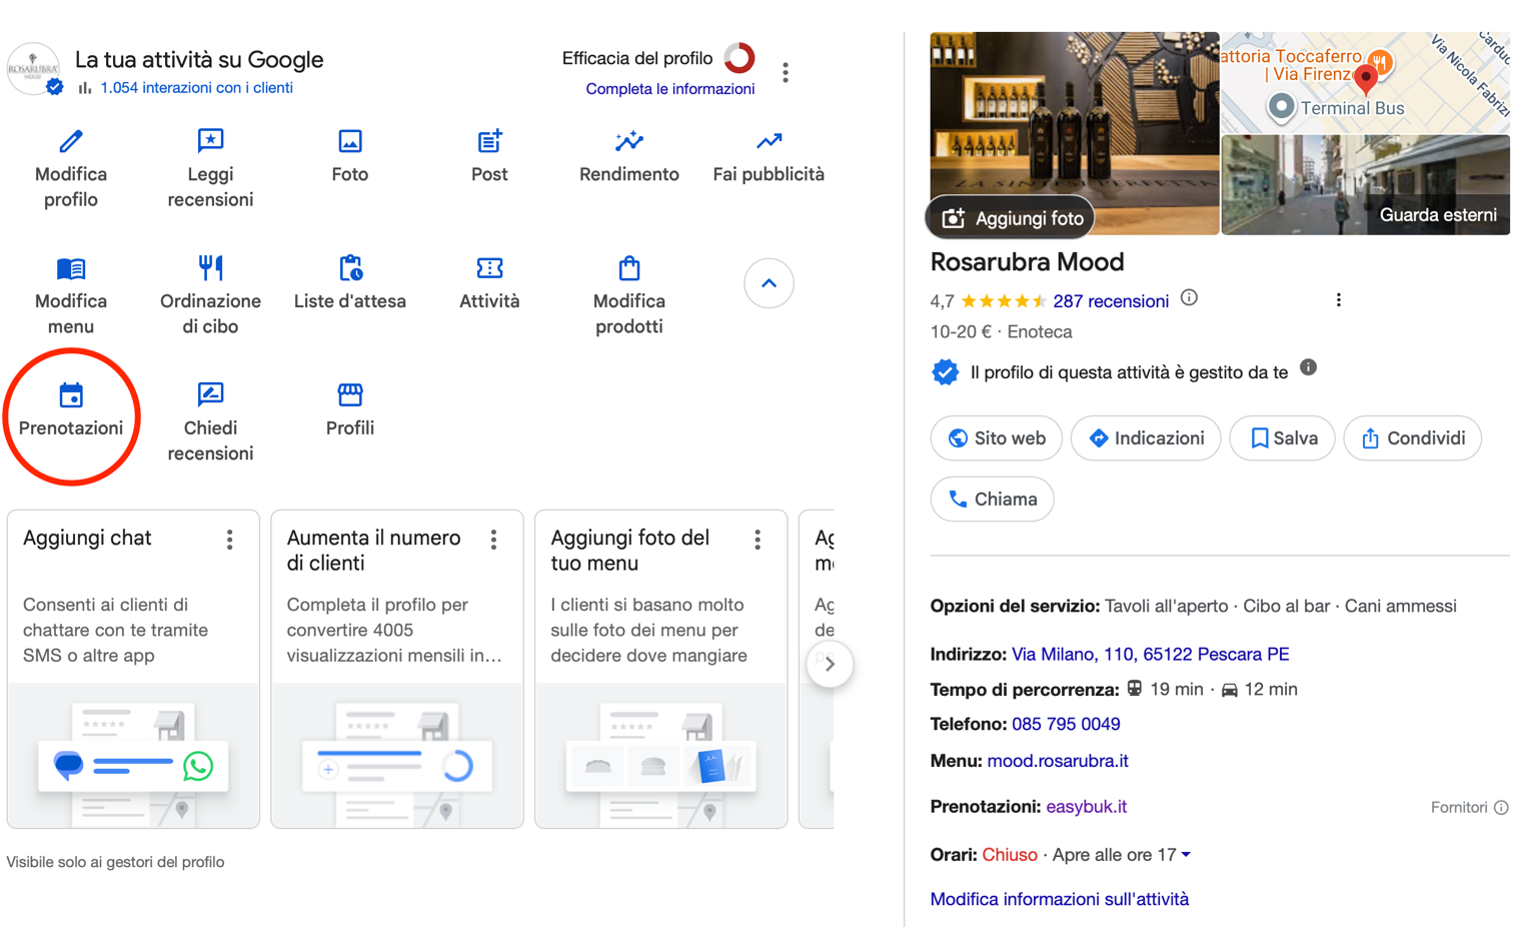
Task: Open options menu on Aggiungi chat card
Action: (230, 540)
